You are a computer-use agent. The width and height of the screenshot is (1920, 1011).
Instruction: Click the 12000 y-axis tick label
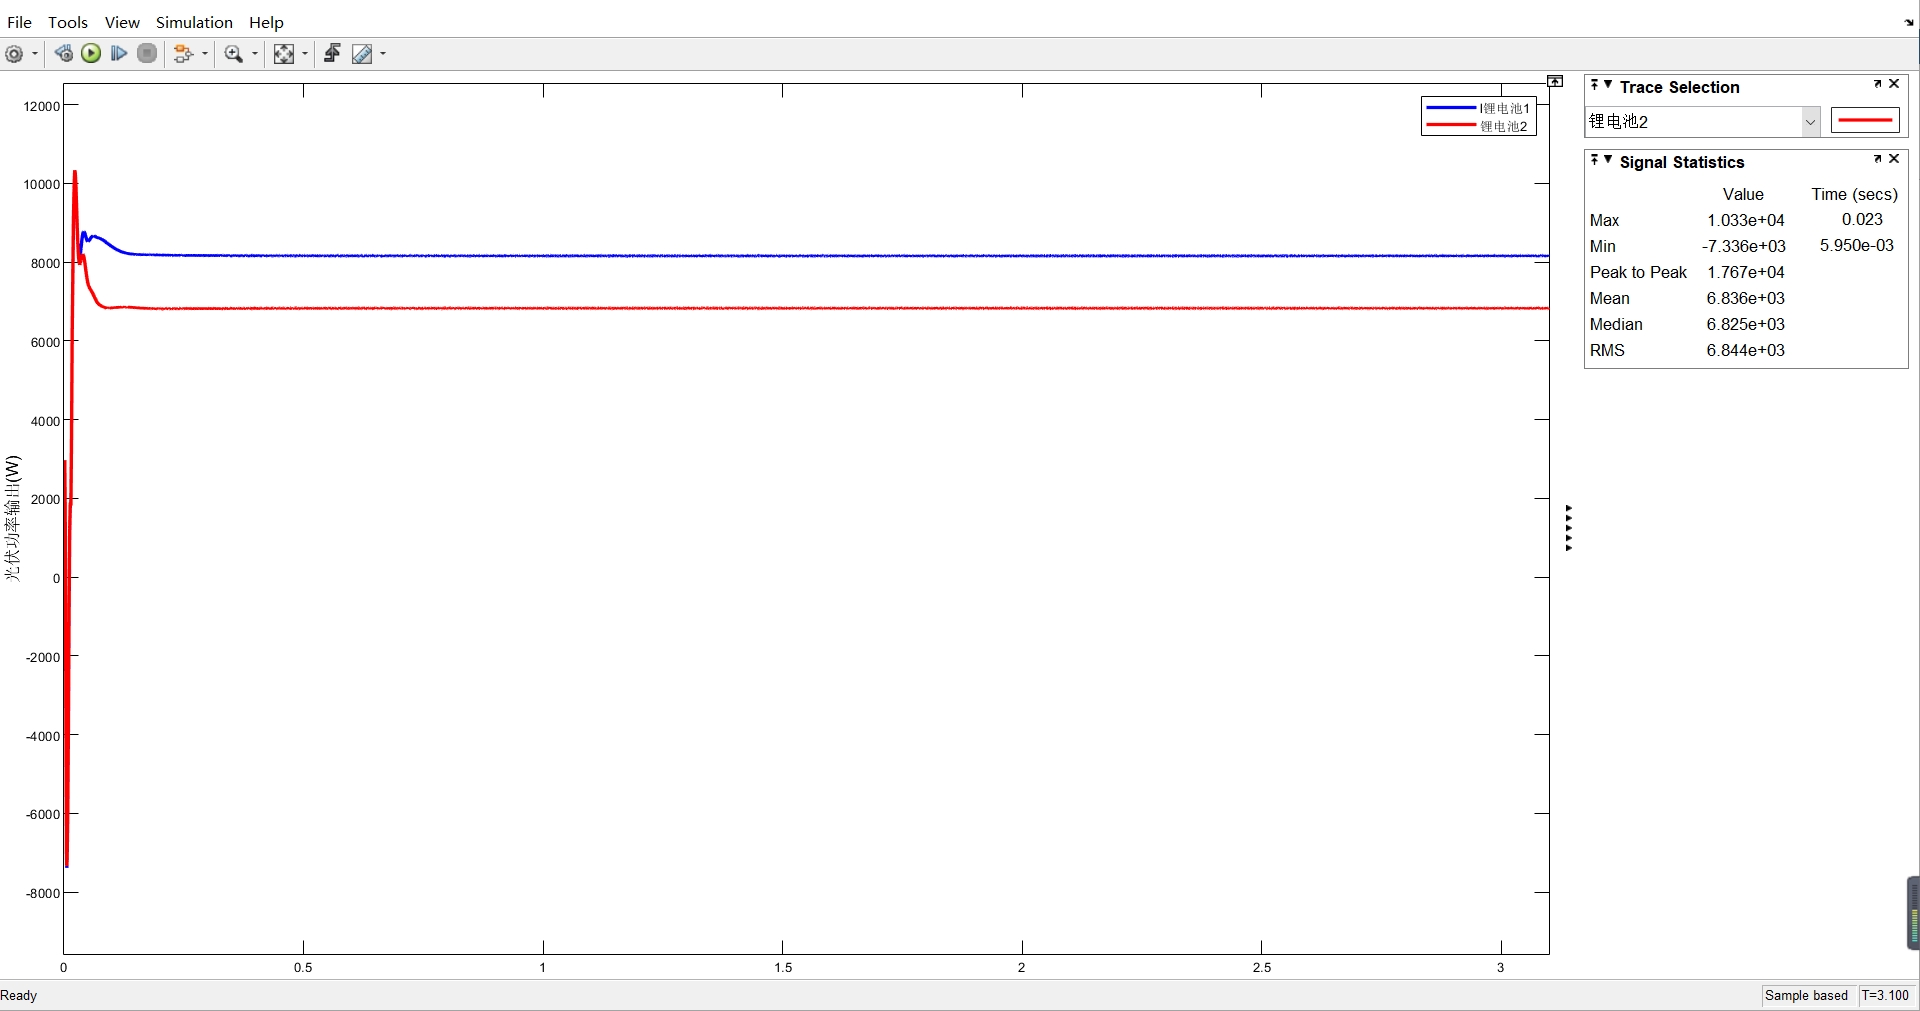41,106
